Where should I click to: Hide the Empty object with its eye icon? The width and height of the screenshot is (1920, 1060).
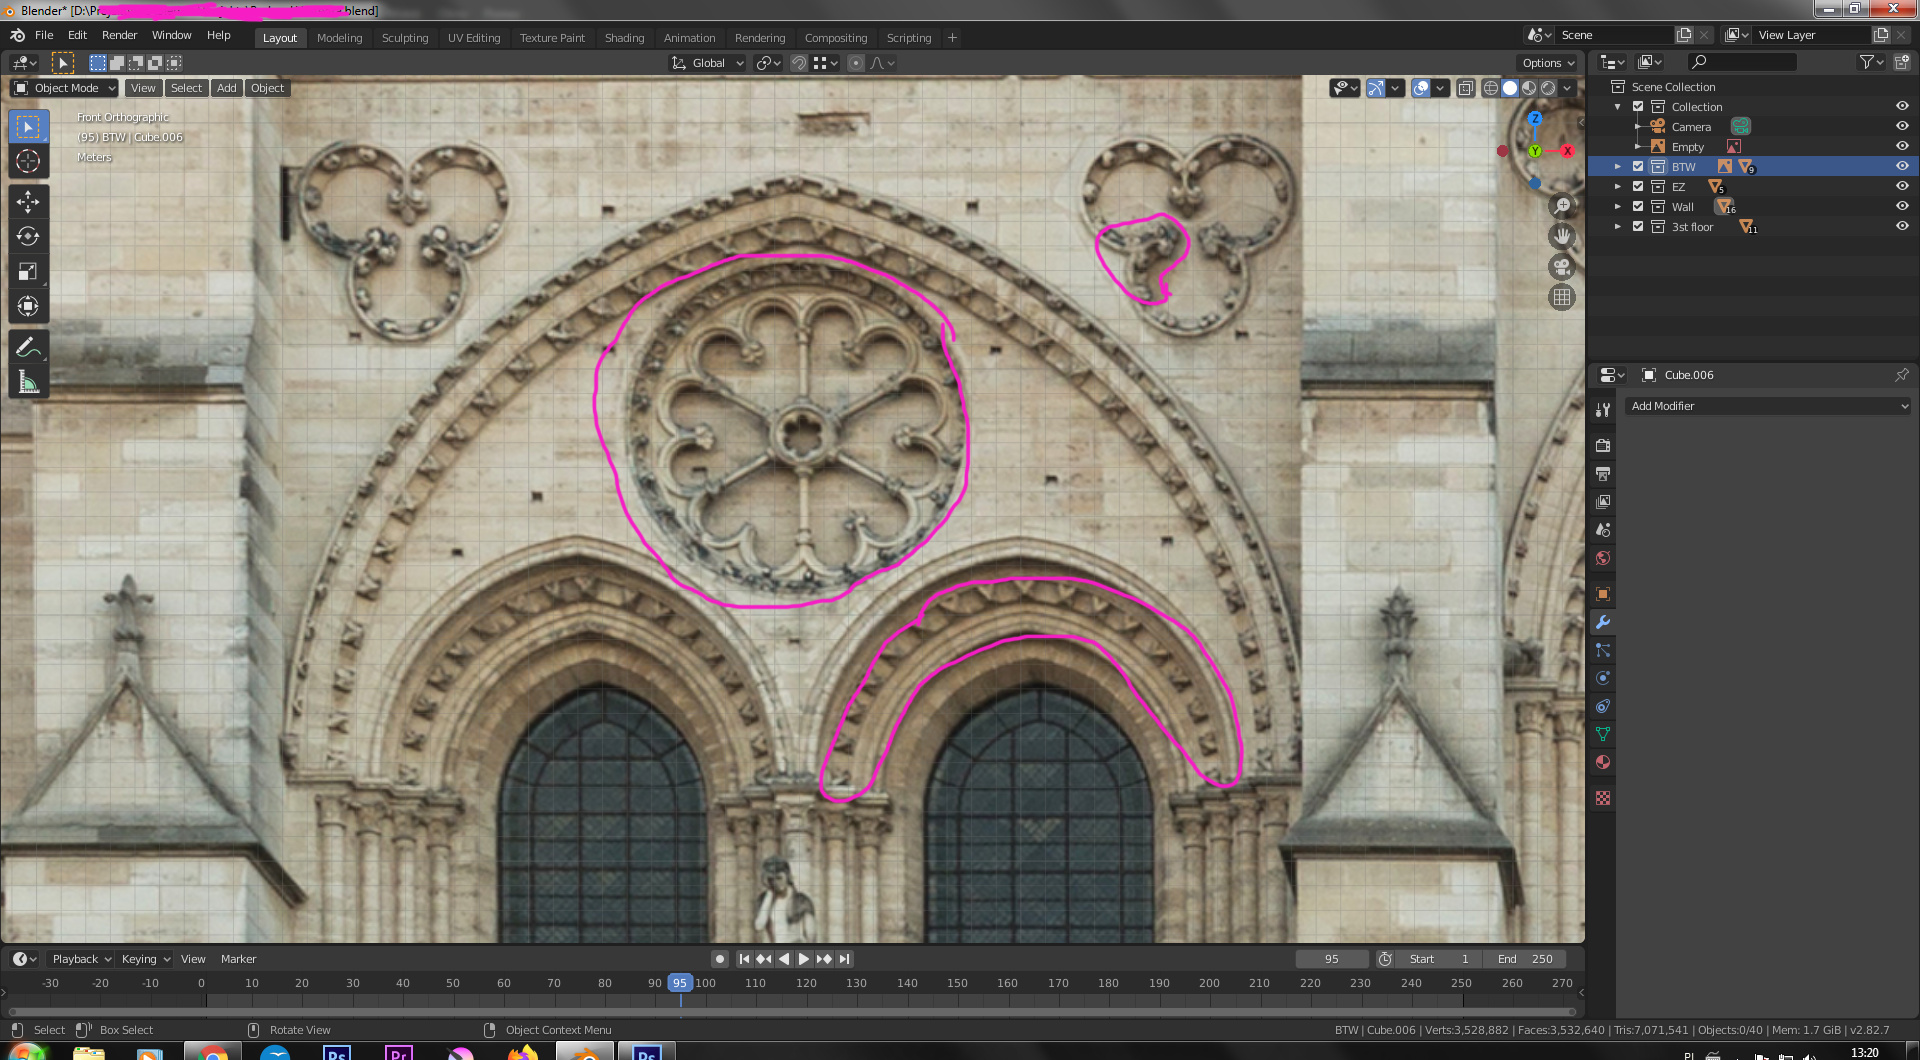[1902, 146]
